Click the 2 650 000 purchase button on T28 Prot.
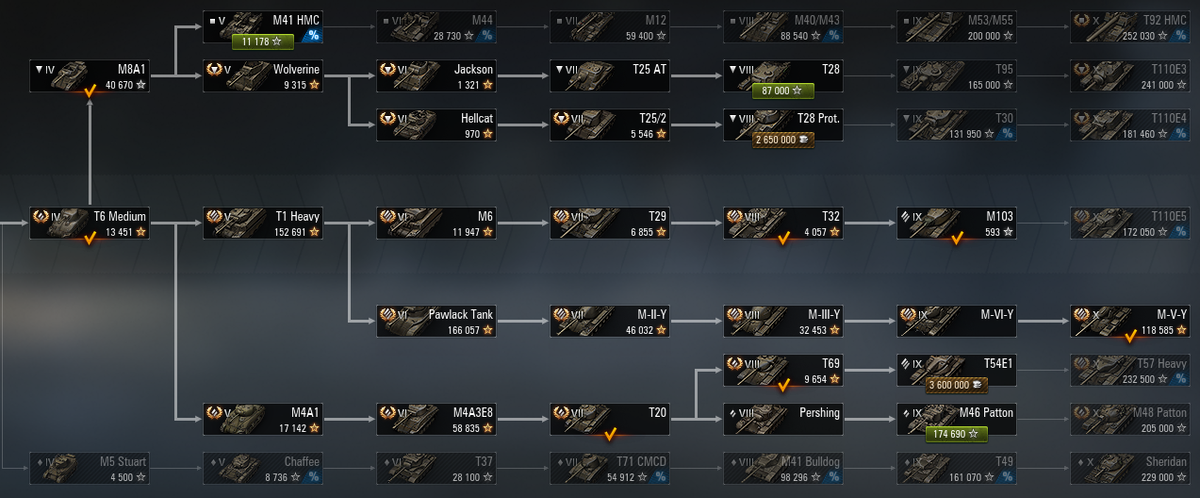This screenshot has width=1200, height=498. point(782,141)
